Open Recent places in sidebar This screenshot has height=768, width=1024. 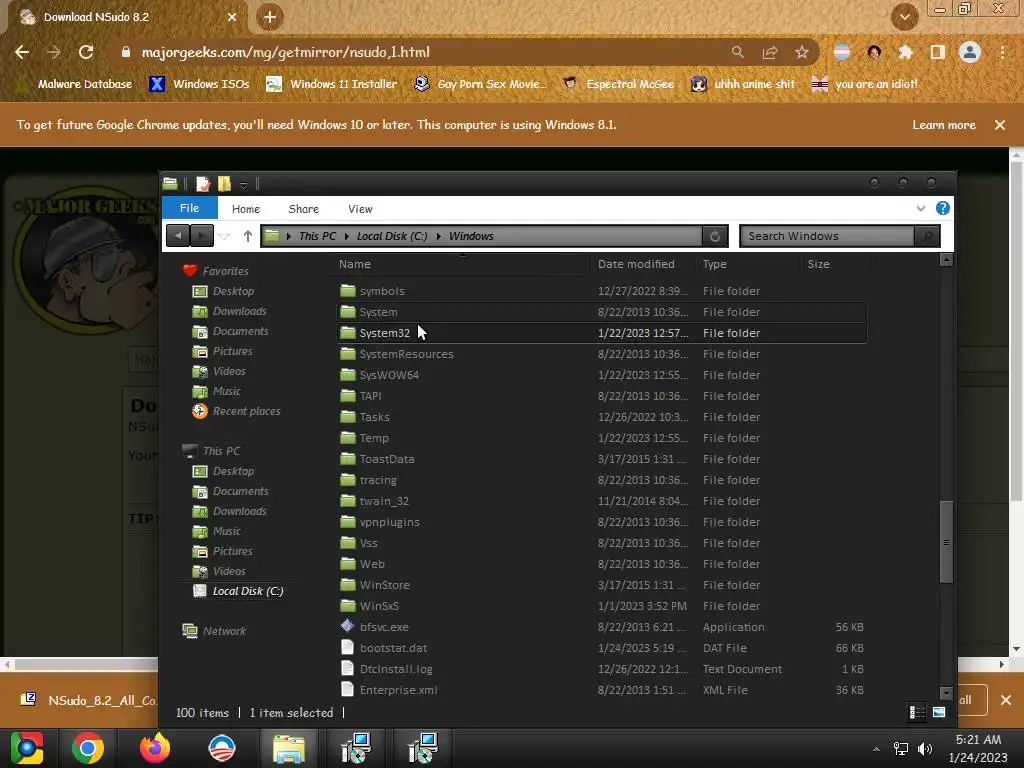tap(246, 411)
